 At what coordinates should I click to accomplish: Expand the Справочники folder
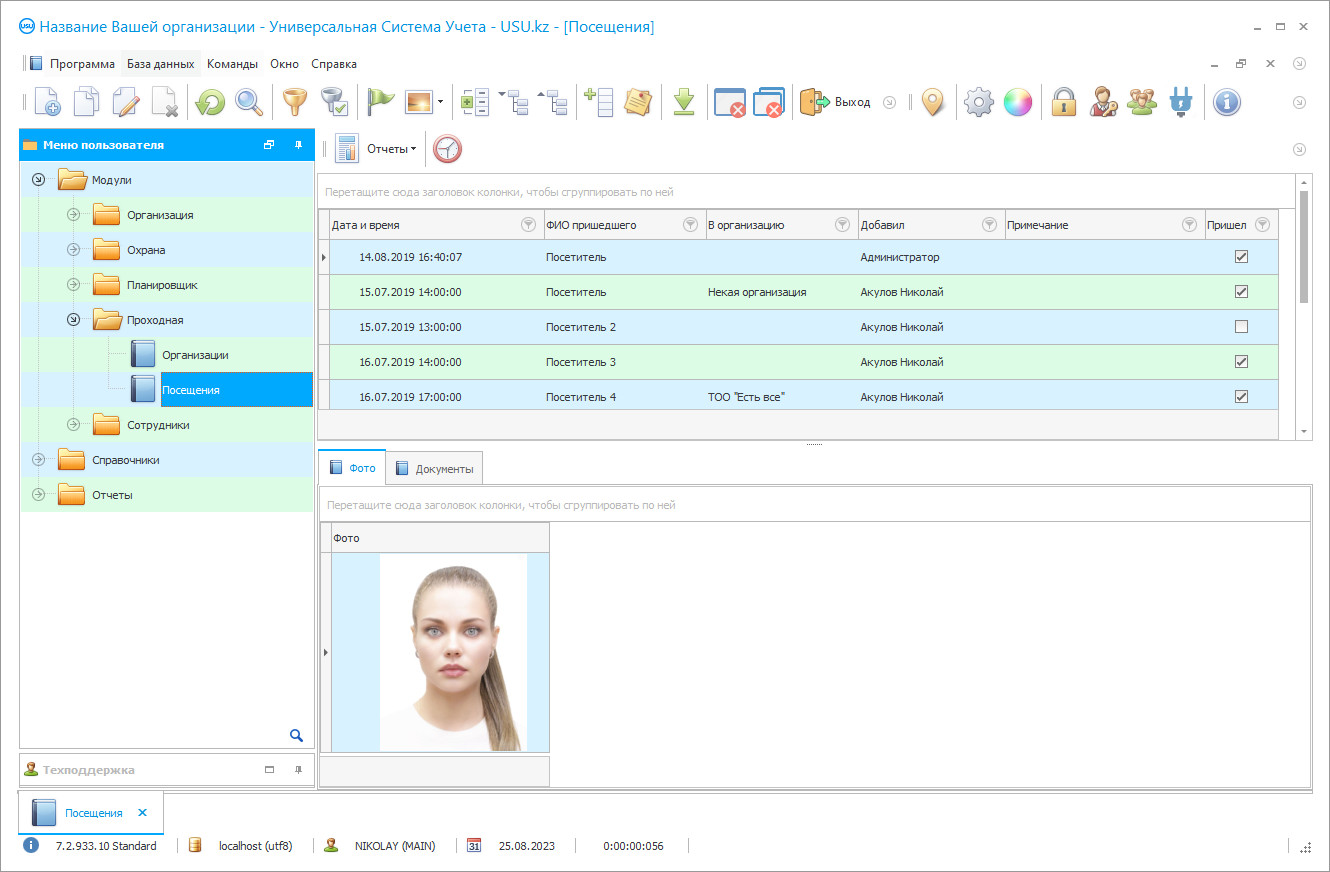tap(38, 459)
